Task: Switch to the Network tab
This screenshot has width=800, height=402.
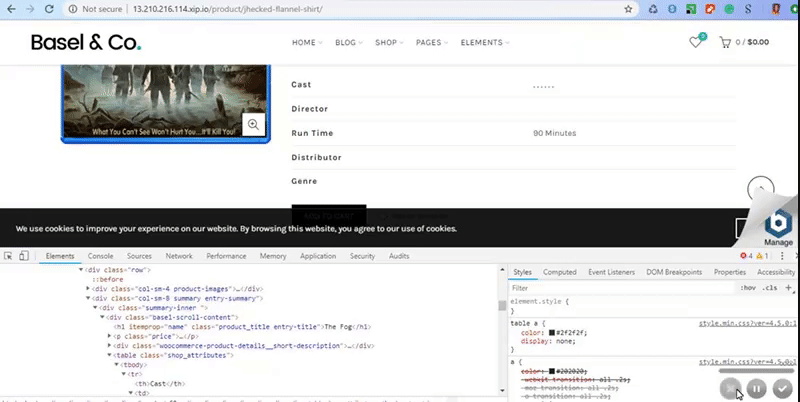Action: click(x=179, y=256)
